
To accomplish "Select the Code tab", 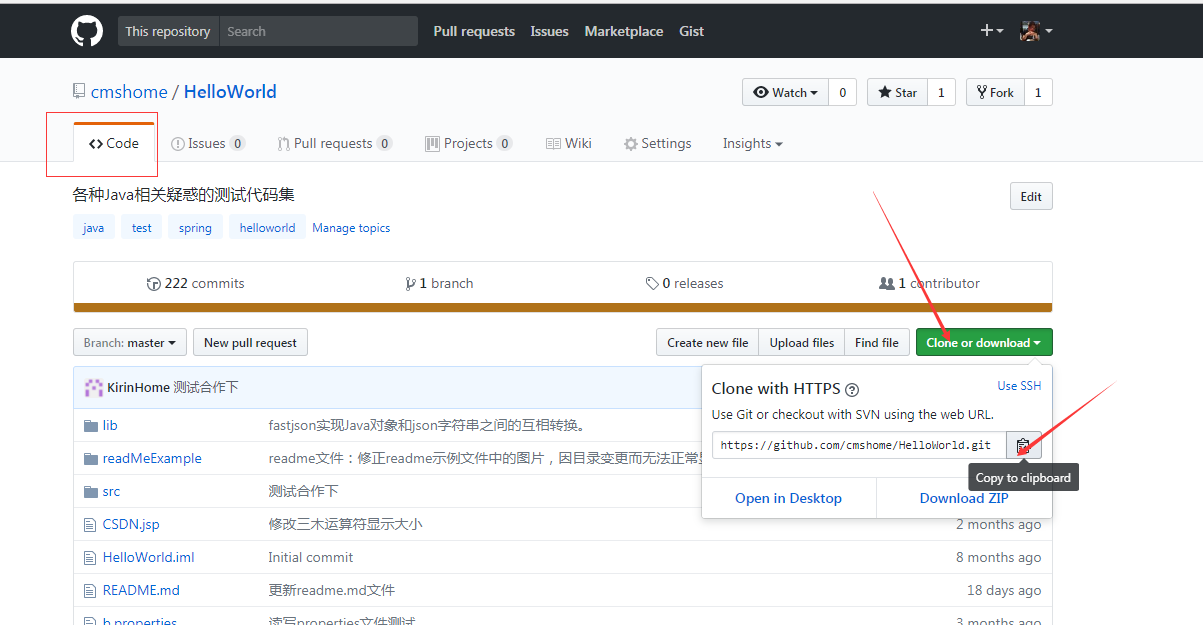I will 114,143.
